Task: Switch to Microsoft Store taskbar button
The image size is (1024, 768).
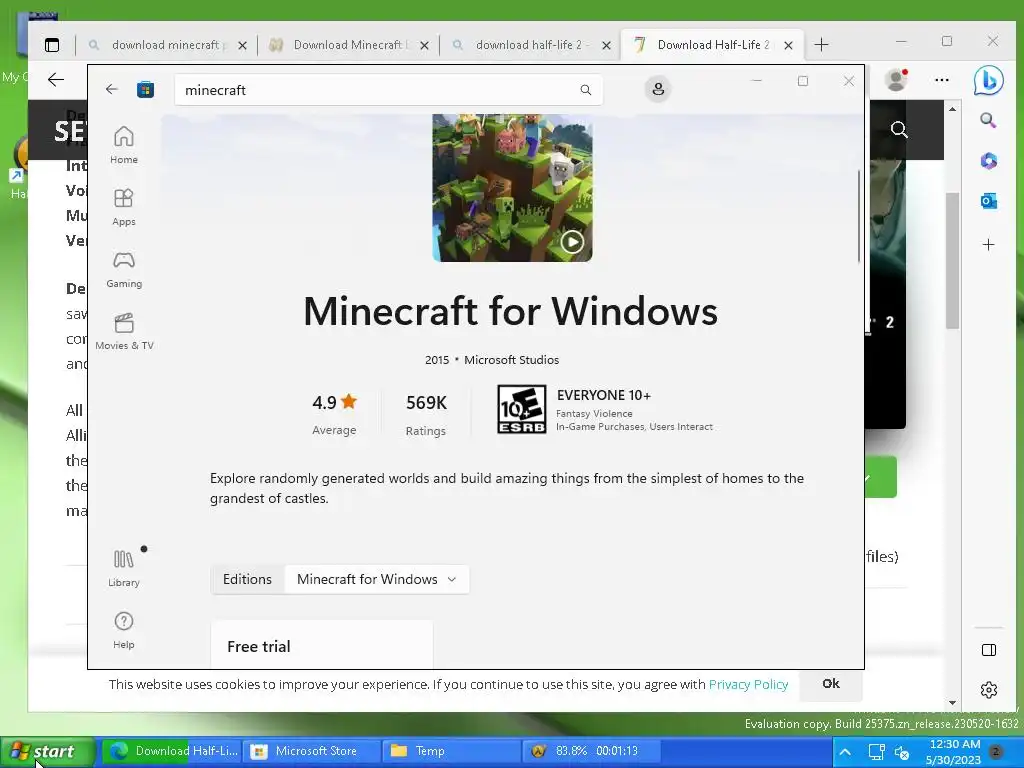Action: (312, 751)
